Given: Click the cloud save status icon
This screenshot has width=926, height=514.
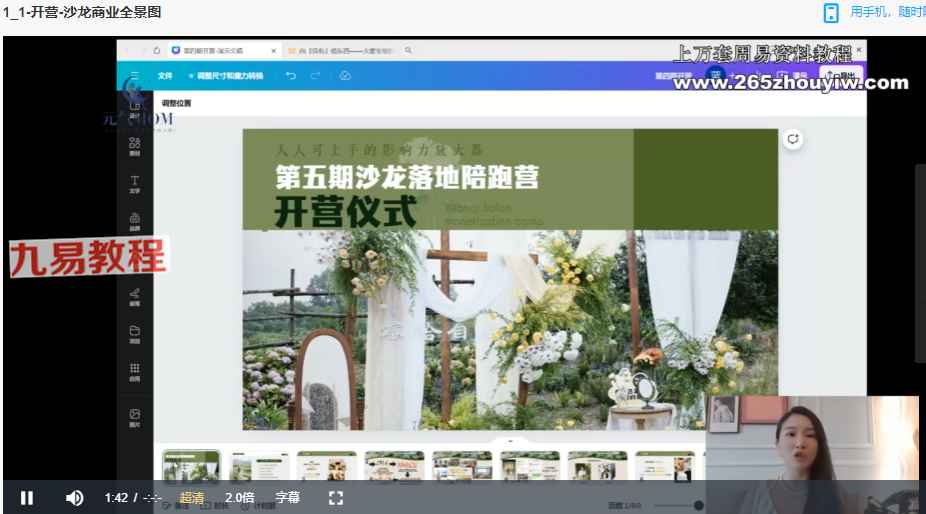Looking at the screenshot, I should coord(345,76).
